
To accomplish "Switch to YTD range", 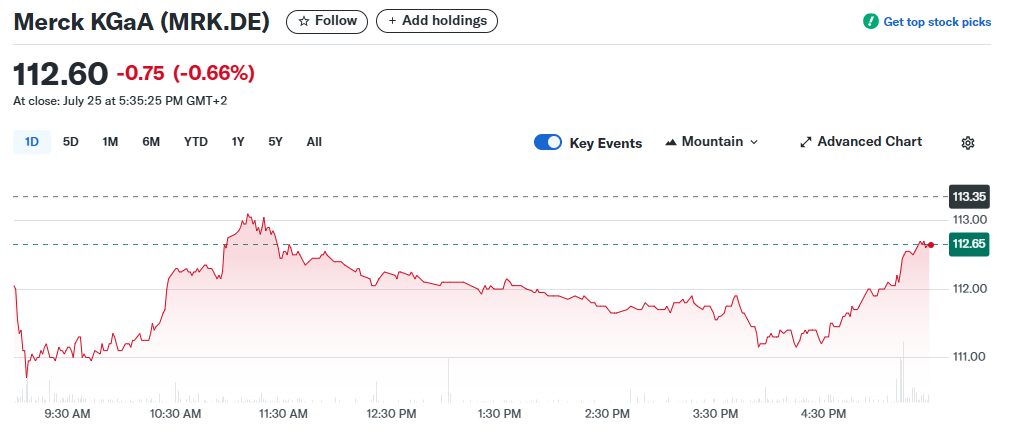I will (196, 142).
